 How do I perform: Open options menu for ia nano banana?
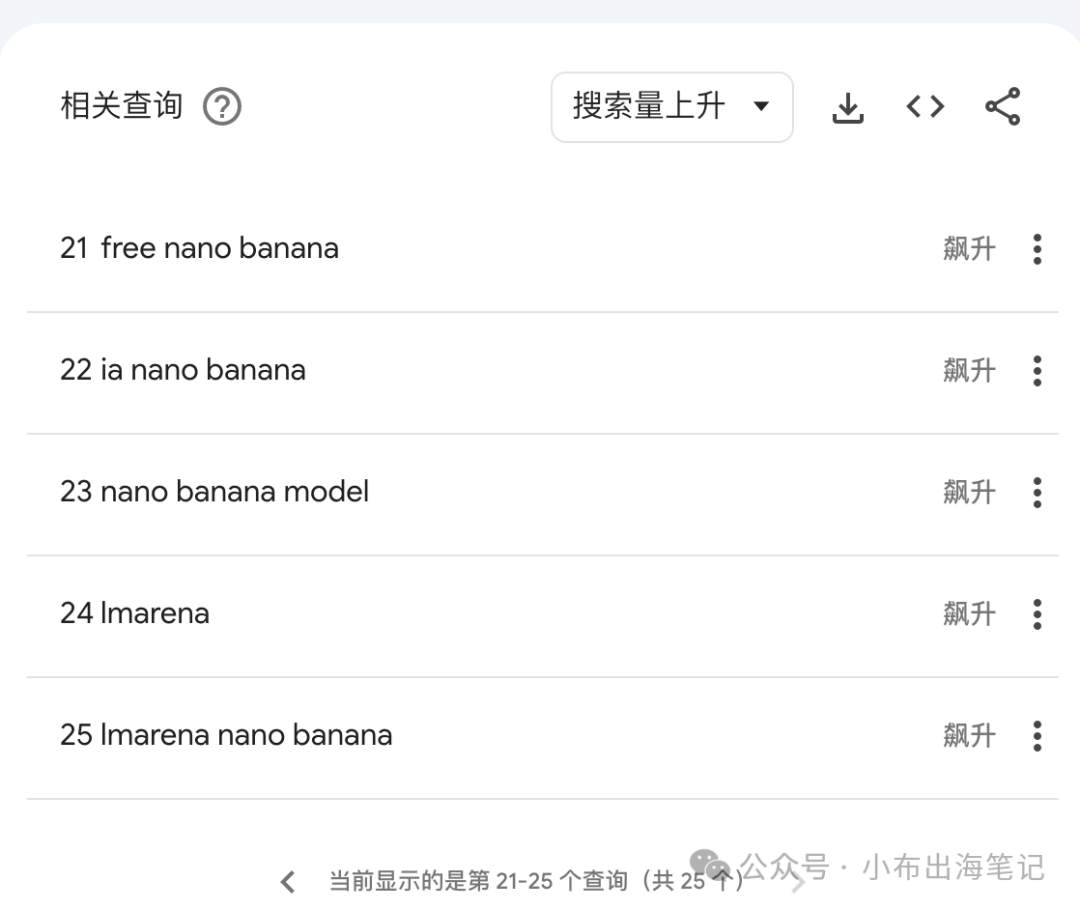(1037, 371)
